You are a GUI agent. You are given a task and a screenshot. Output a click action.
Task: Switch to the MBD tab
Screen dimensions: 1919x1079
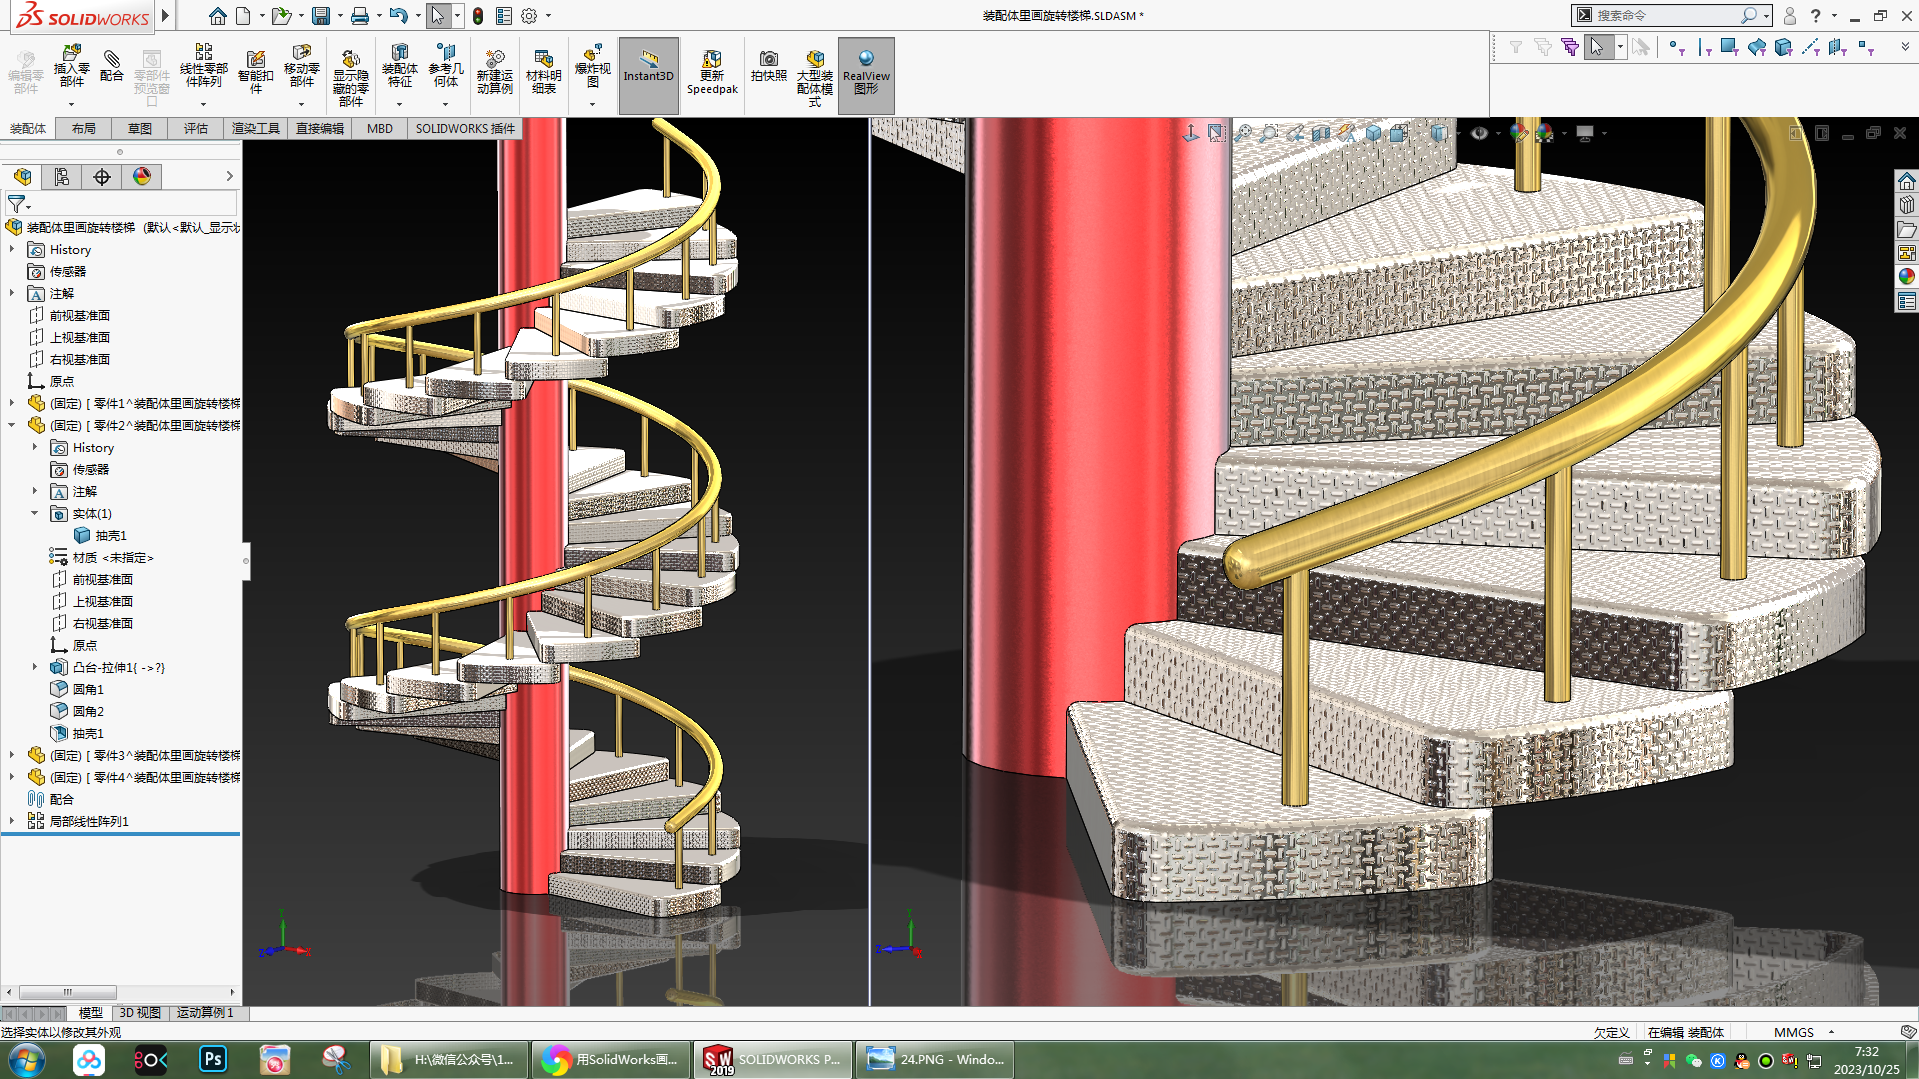click(380, 128)
